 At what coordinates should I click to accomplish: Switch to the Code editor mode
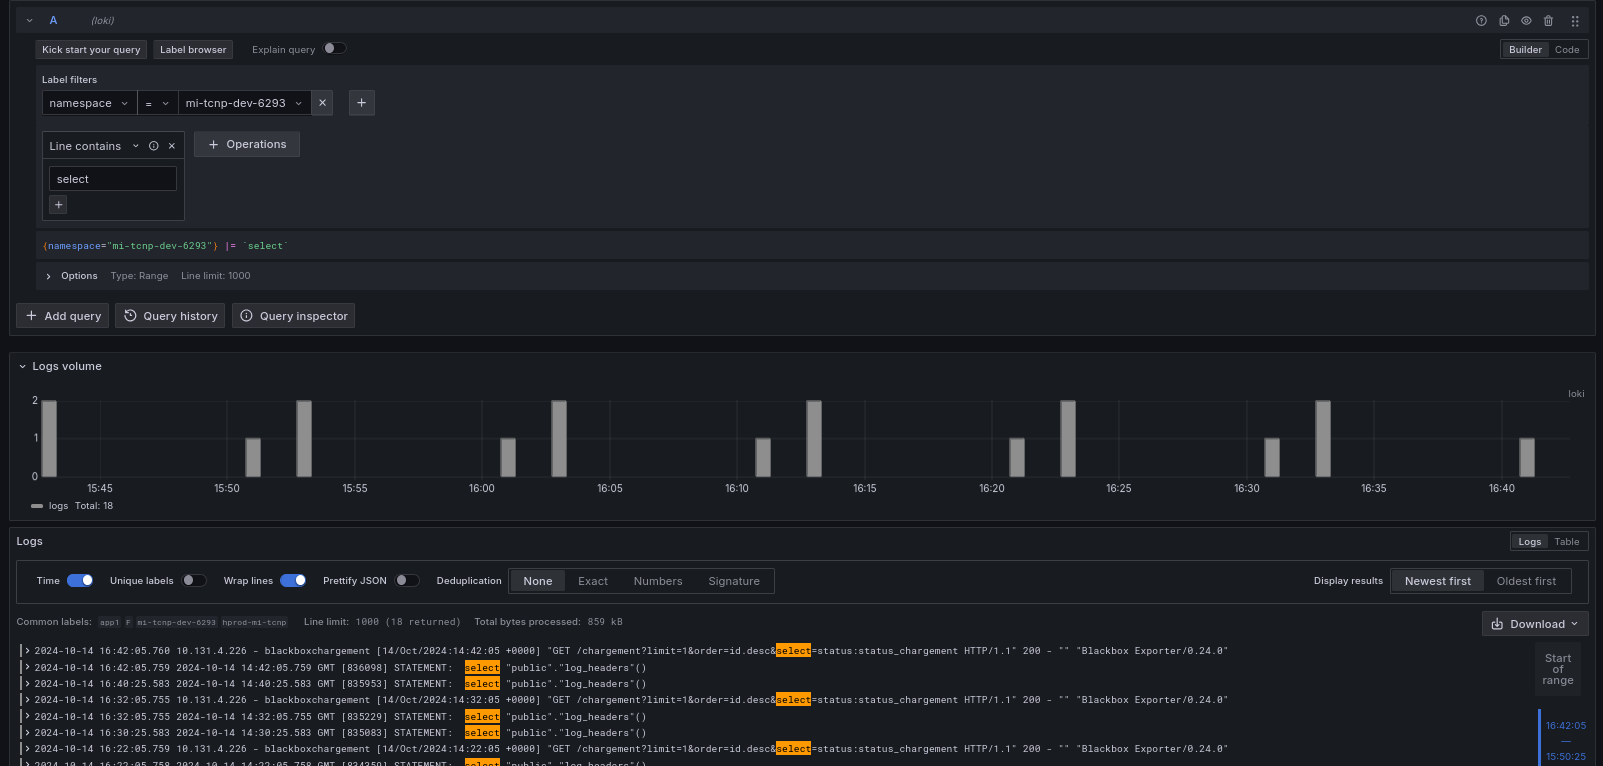pyautogui.click(x=1567, y=50)
